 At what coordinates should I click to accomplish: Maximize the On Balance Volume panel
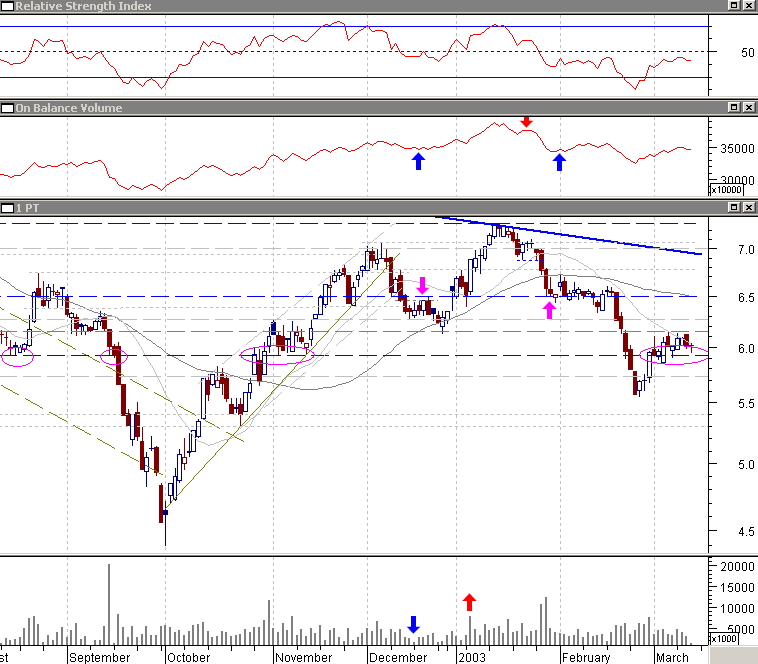click(x=733, y=107)
